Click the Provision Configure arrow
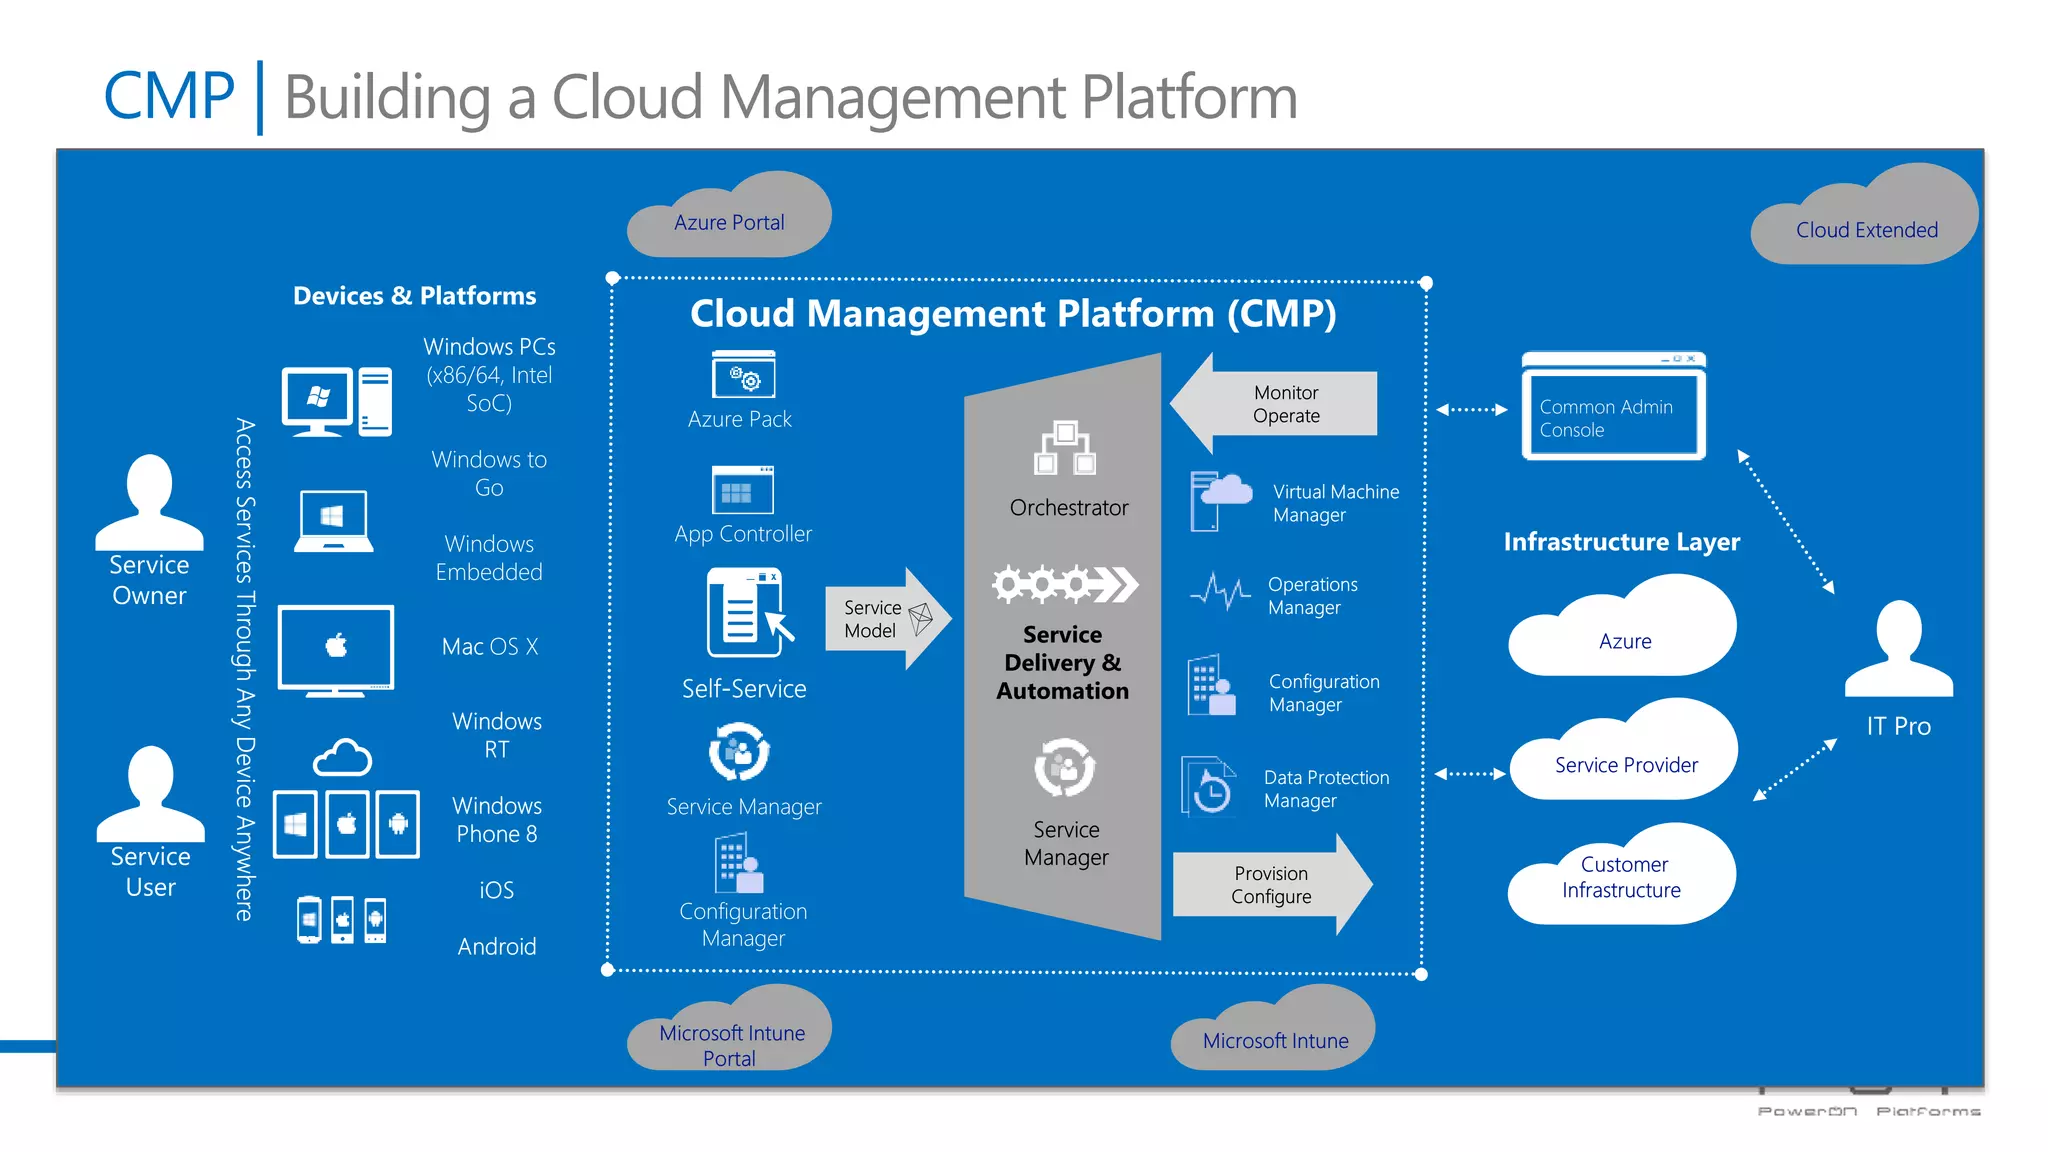 click(x=1272, y=885)
